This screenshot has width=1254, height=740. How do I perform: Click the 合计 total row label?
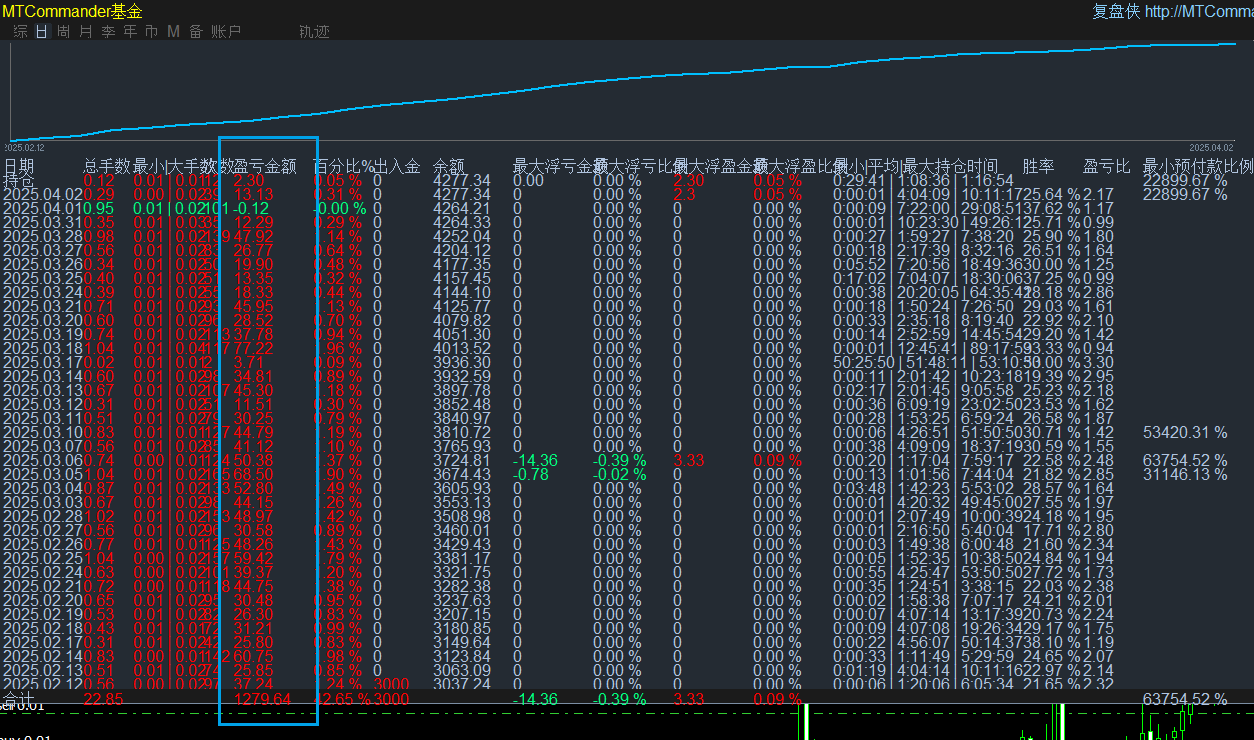click(x=18, y=699)
